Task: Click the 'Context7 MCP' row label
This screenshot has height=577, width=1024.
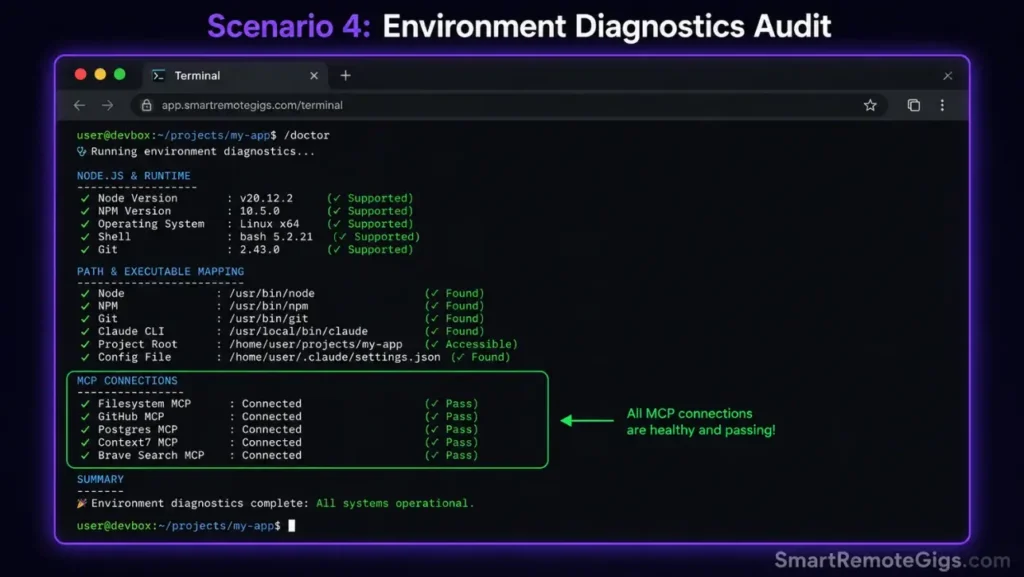Action: [x=138, y=442]
